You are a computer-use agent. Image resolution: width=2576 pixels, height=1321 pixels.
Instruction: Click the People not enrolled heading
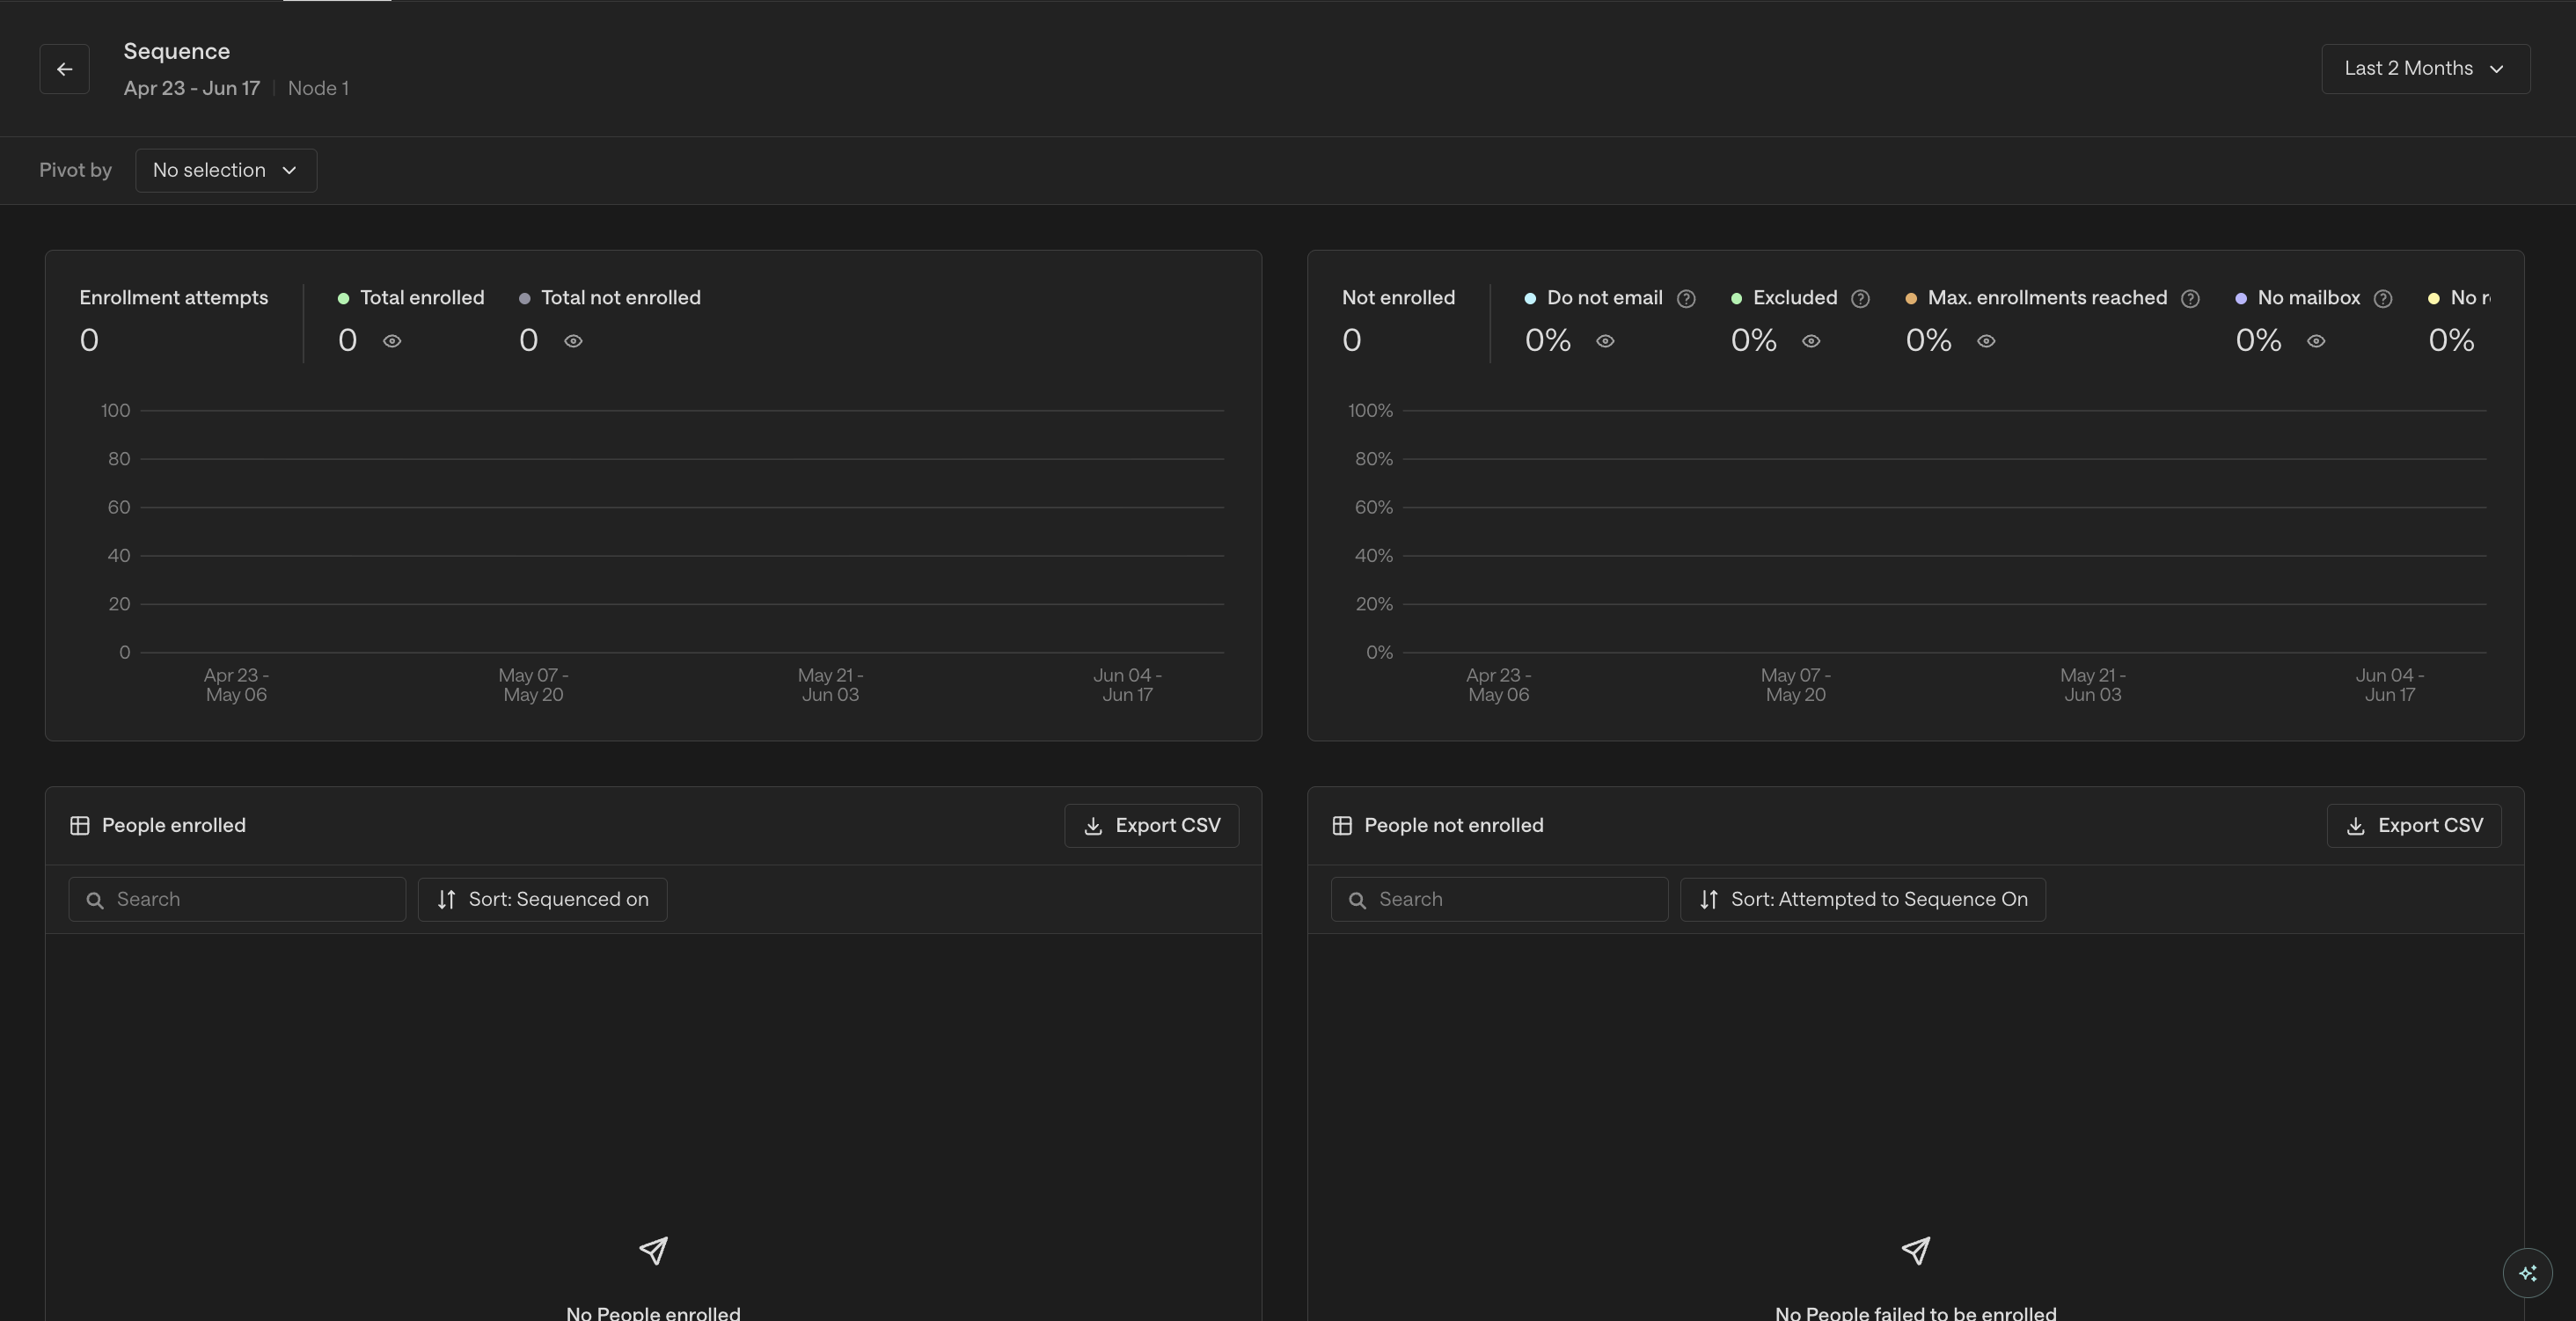[x=1454, y=826]
